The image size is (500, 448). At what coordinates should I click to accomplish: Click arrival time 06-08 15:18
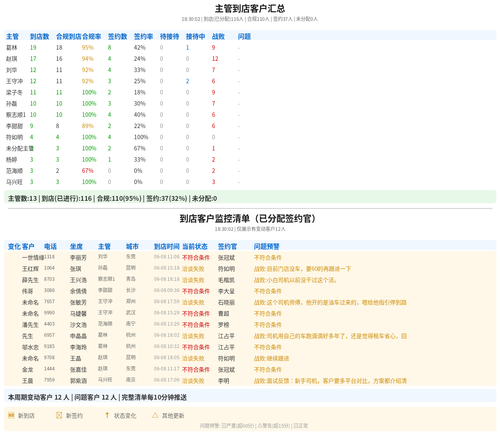pyautogui.click(x=167, y=268)
